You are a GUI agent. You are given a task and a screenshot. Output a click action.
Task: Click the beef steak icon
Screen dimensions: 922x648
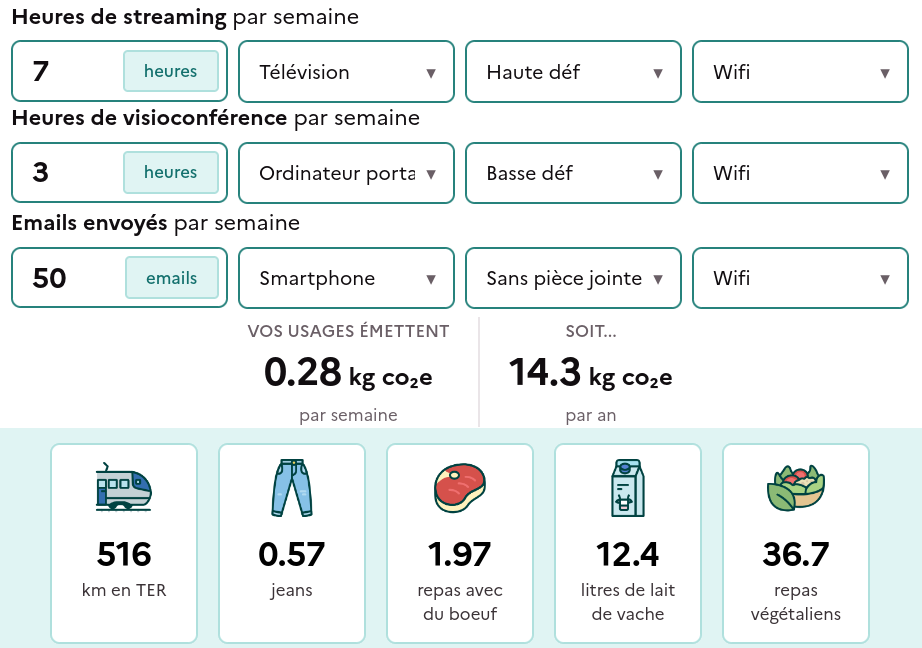click(460, 487)
